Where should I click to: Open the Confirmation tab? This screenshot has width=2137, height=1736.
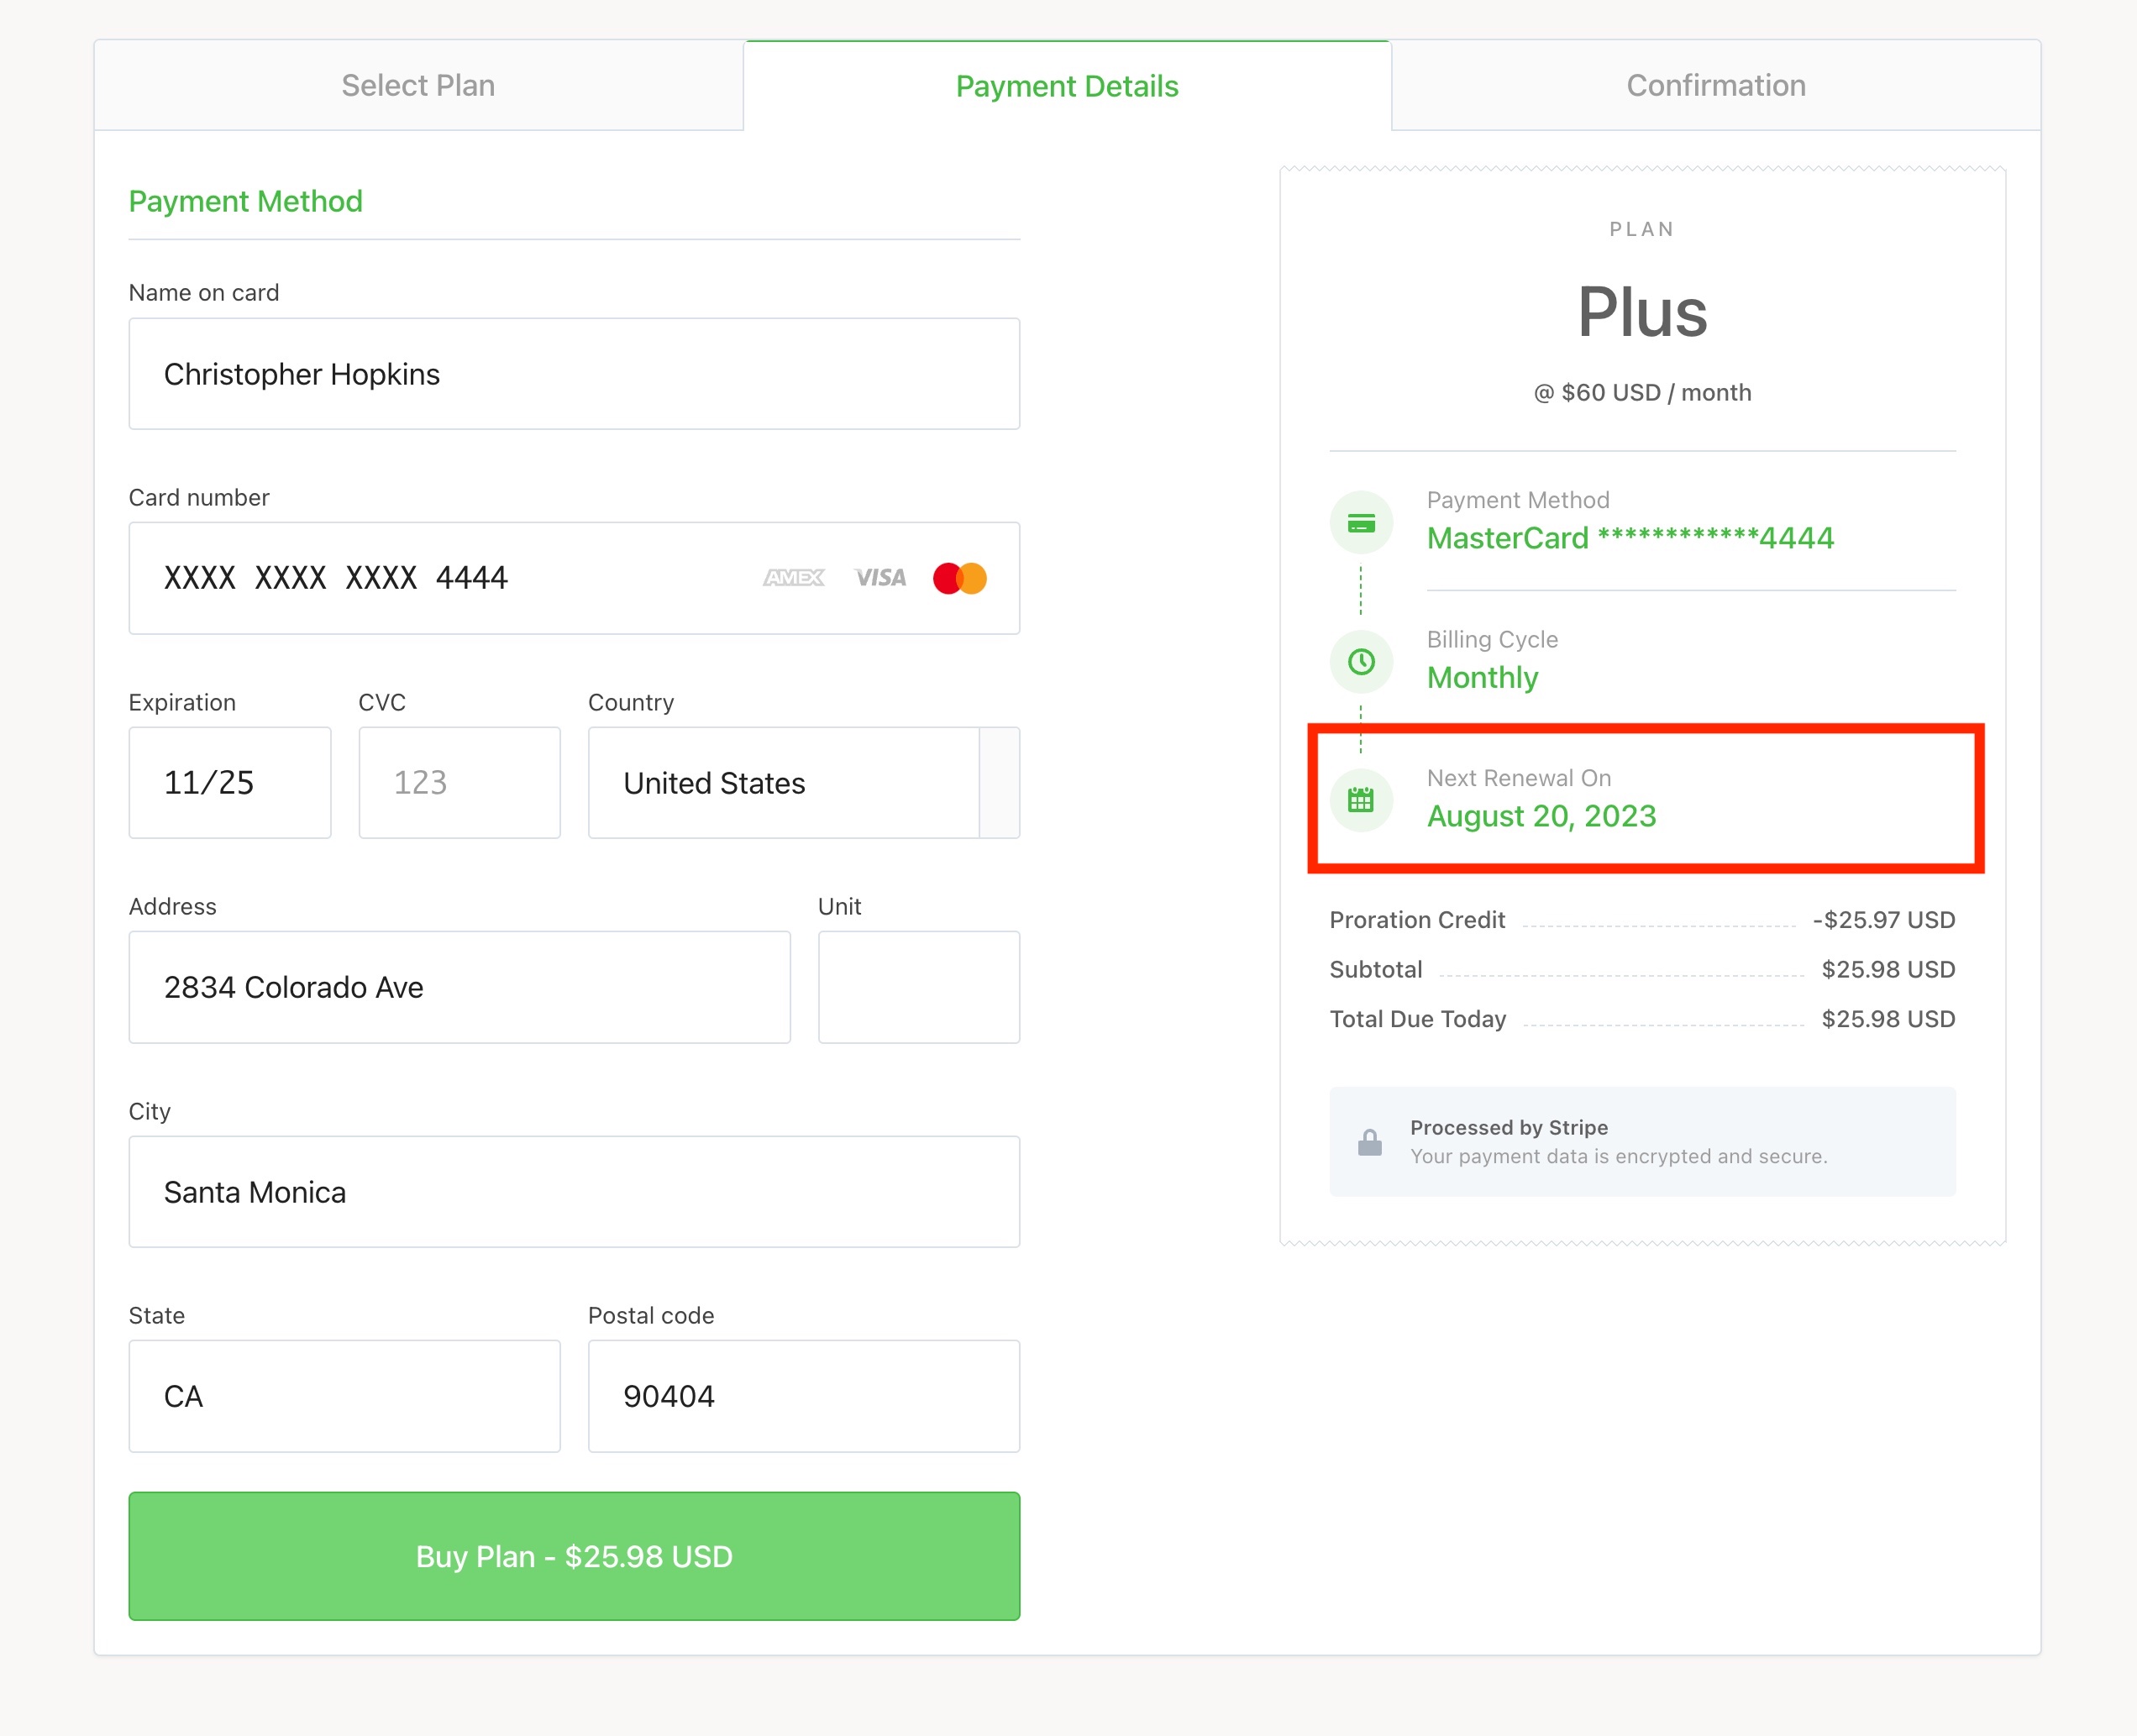click(1715, 86)
